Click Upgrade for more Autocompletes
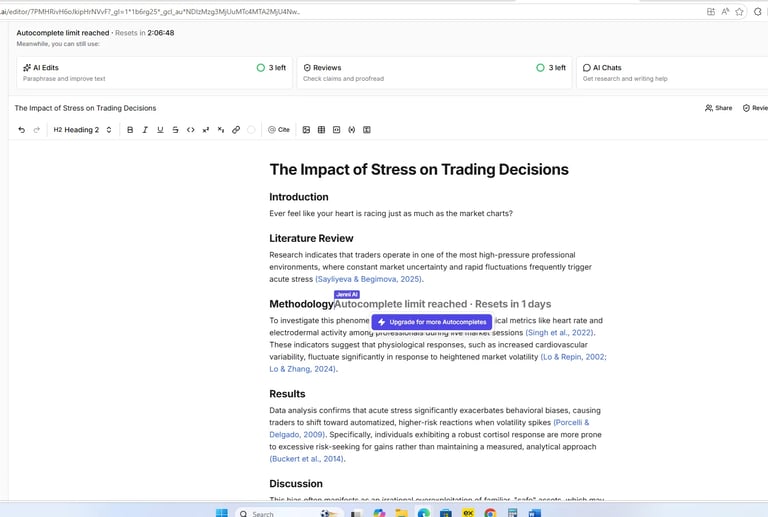 click(432, 322)
